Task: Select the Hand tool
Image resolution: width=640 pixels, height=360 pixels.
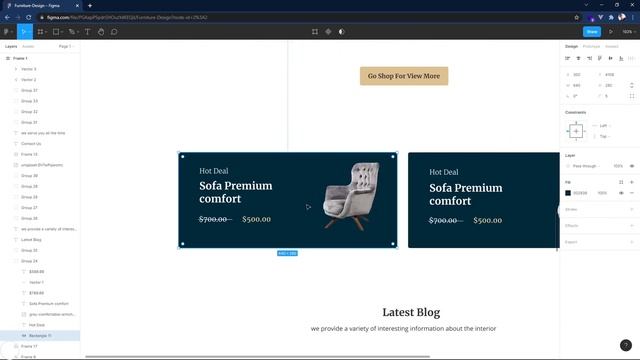Action: coord(101,31)
